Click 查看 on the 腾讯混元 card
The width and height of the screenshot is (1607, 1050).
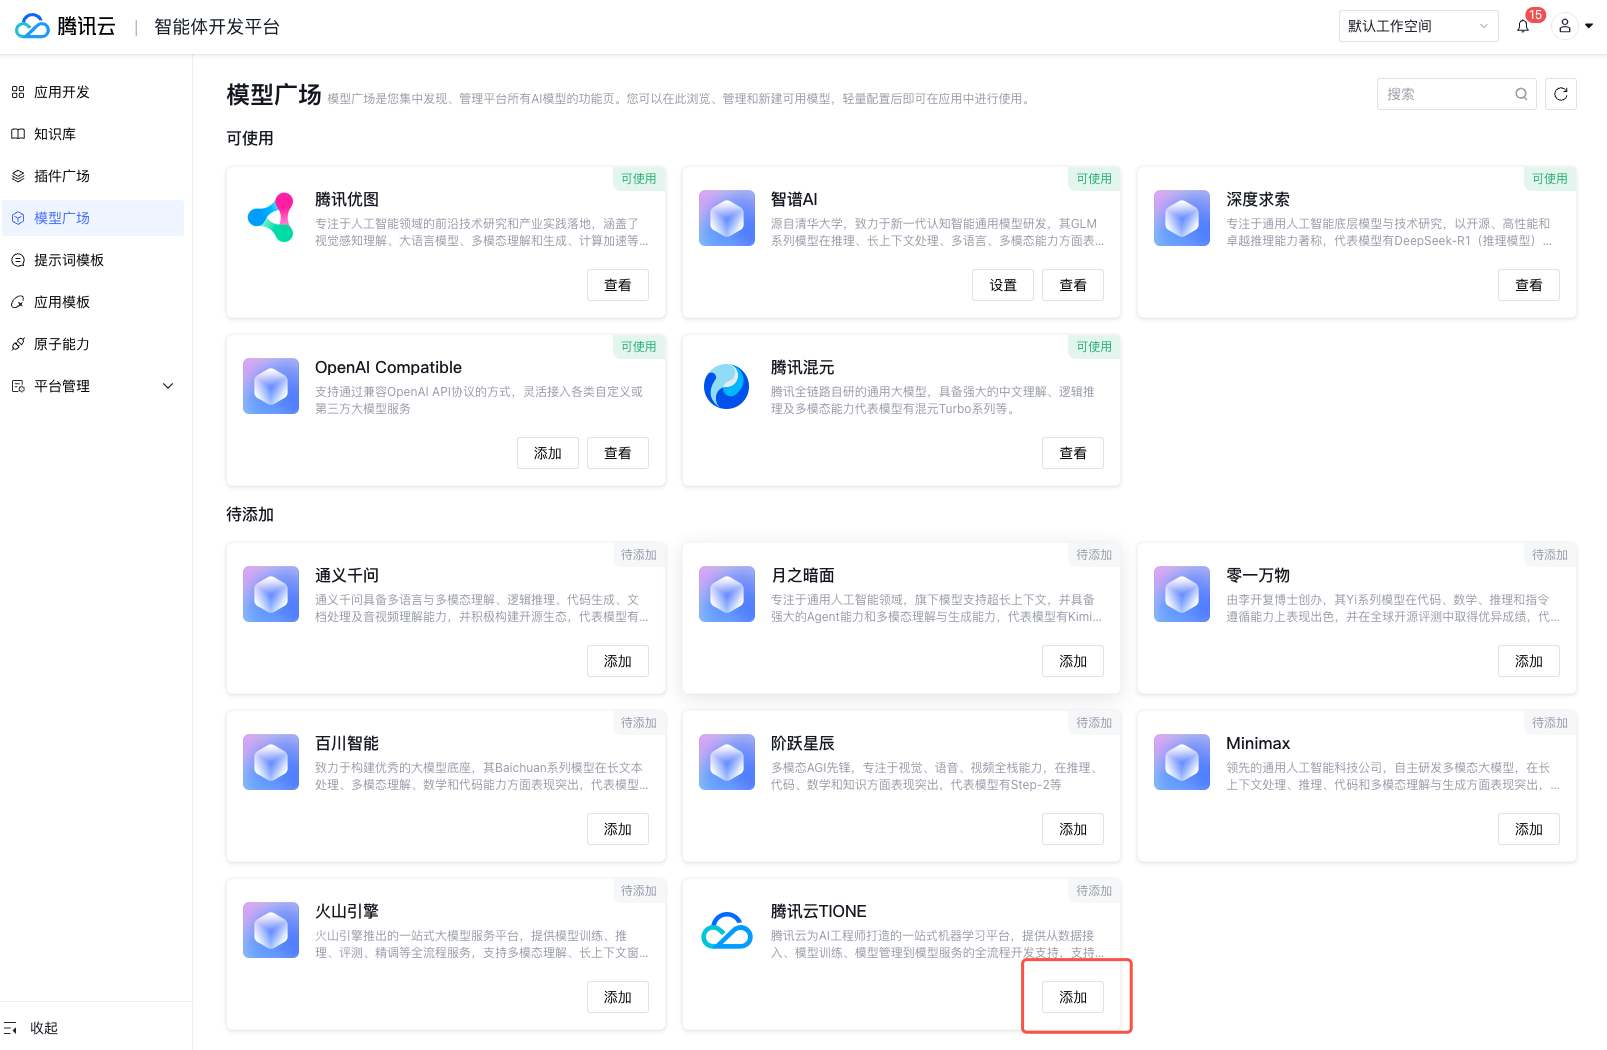coord(1073,453)
